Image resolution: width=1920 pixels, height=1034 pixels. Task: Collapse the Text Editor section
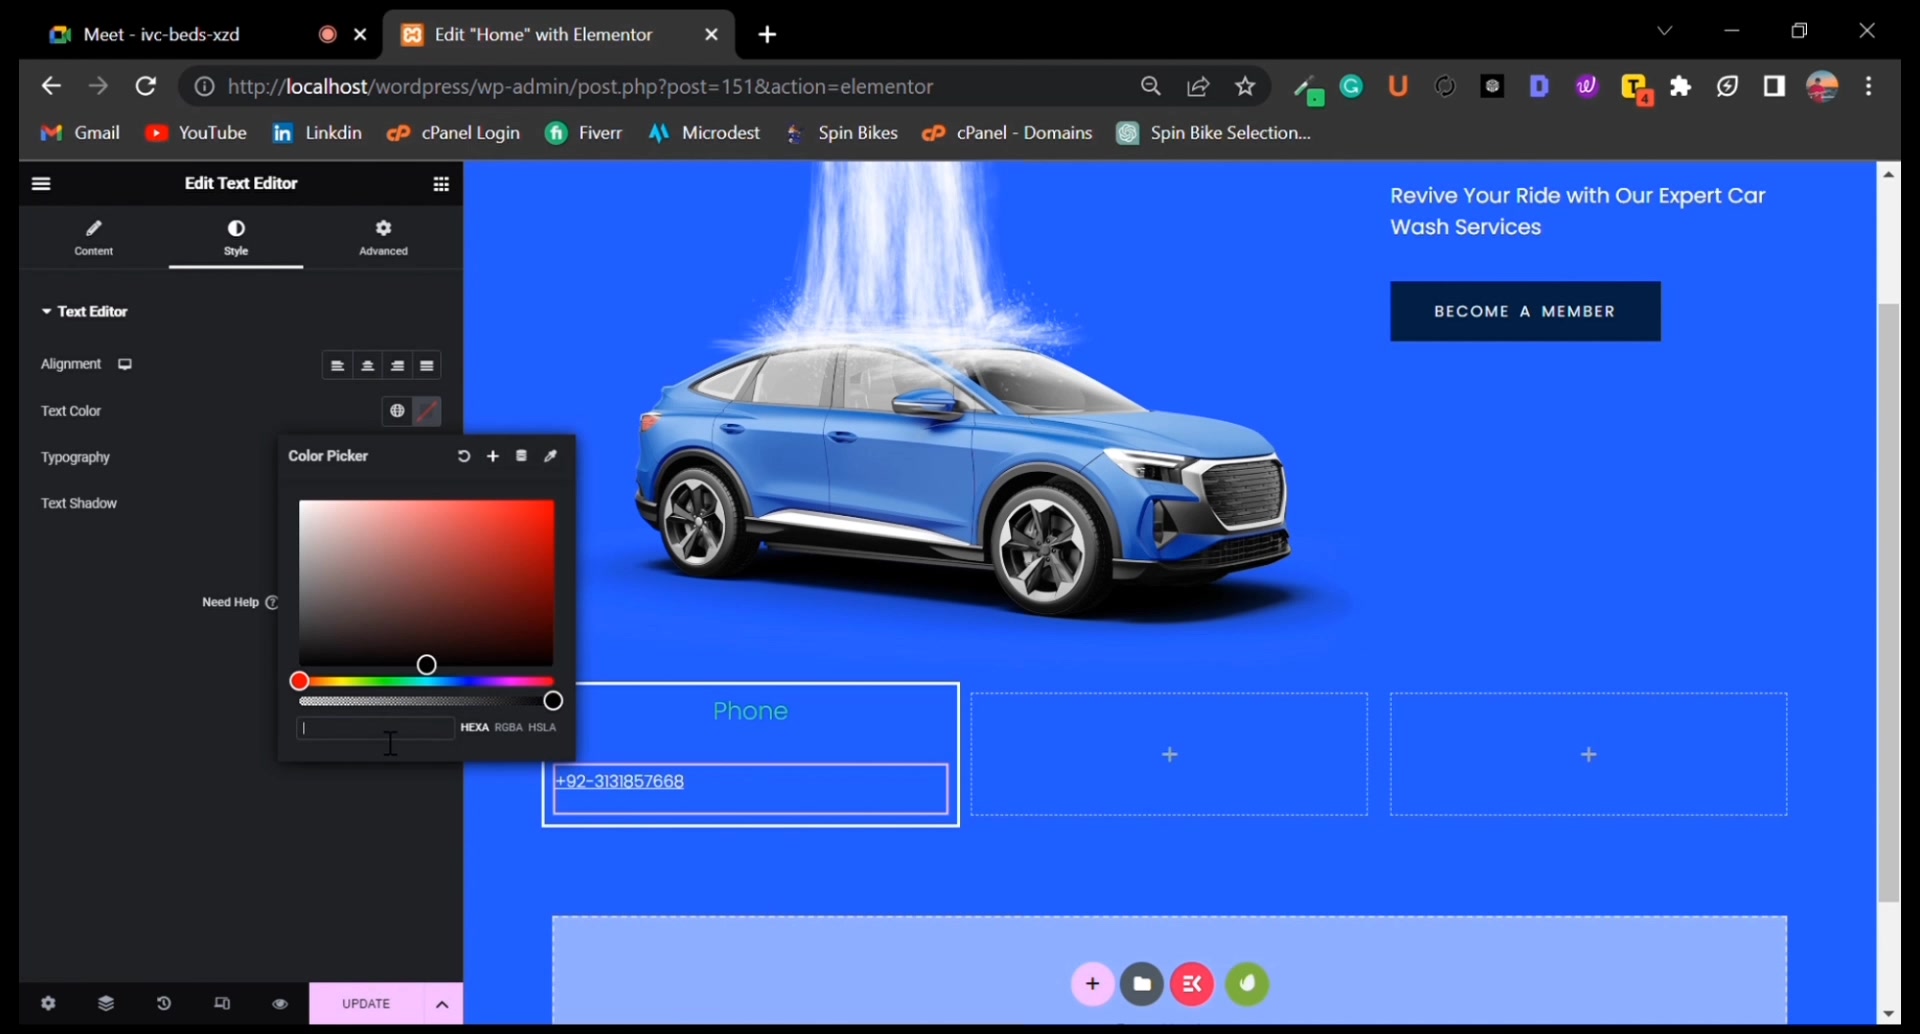85,312
